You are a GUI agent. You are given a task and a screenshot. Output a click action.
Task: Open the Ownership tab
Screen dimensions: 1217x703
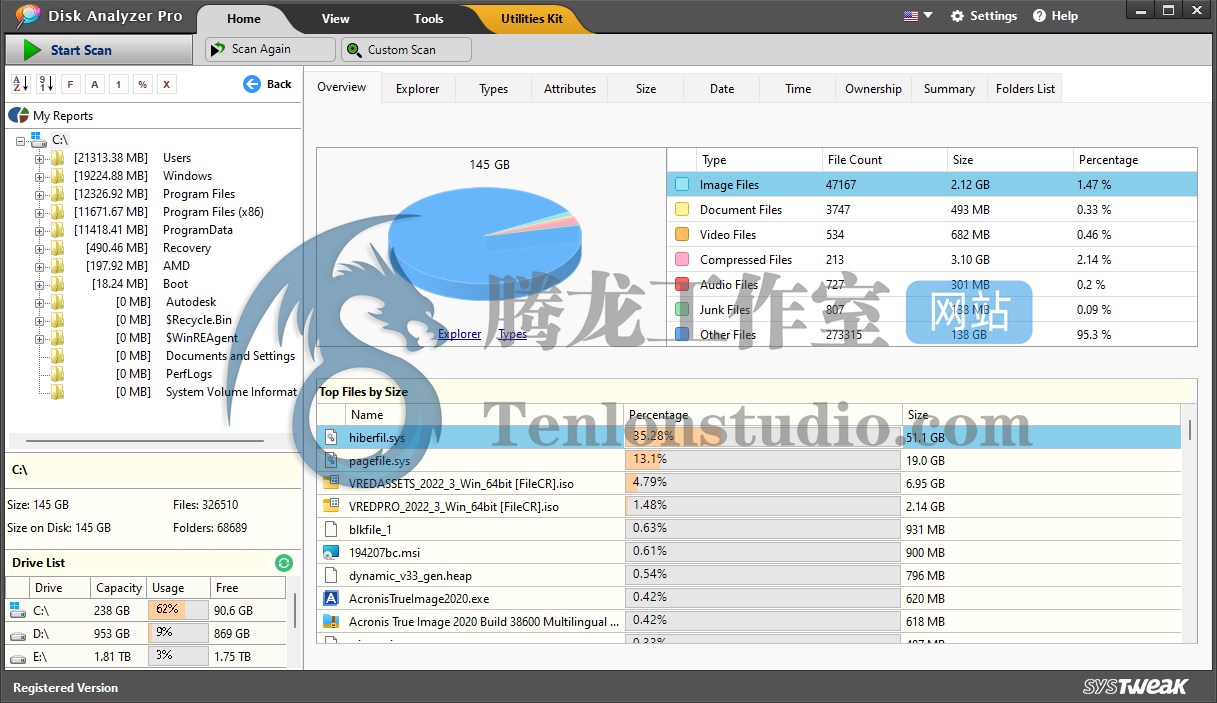coord(873,89)
